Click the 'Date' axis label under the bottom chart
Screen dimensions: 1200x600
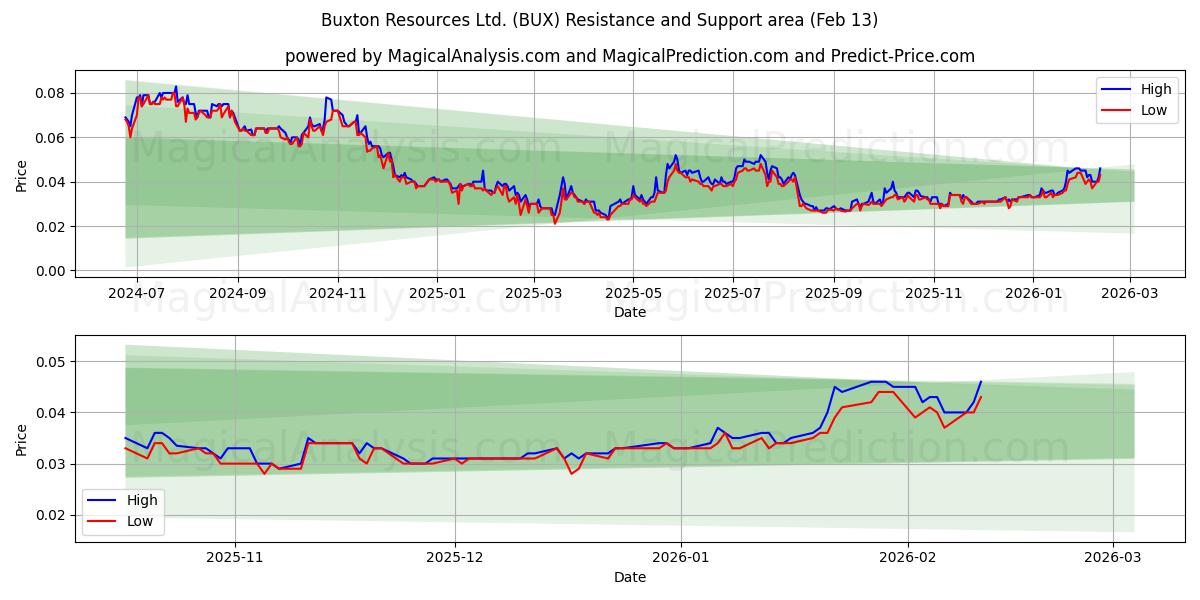pos(630,577)
